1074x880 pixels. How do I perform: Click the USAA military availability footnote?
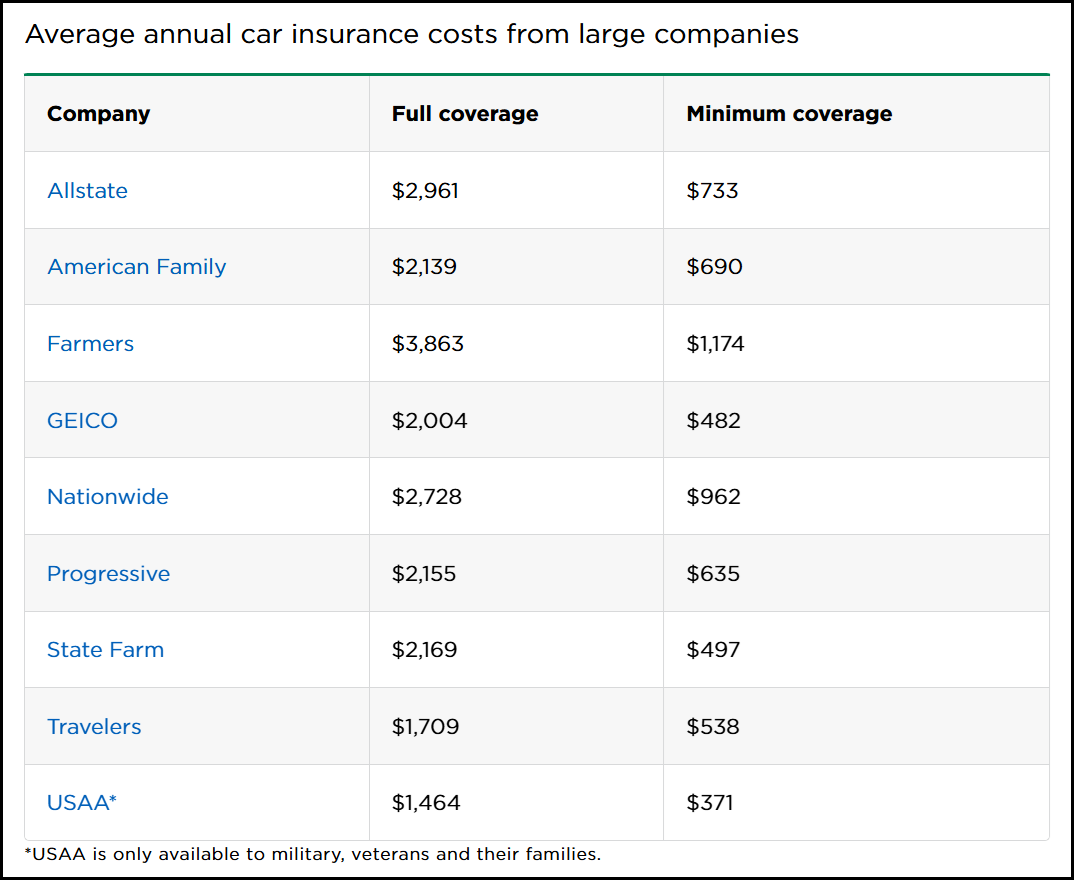(312, 855)
